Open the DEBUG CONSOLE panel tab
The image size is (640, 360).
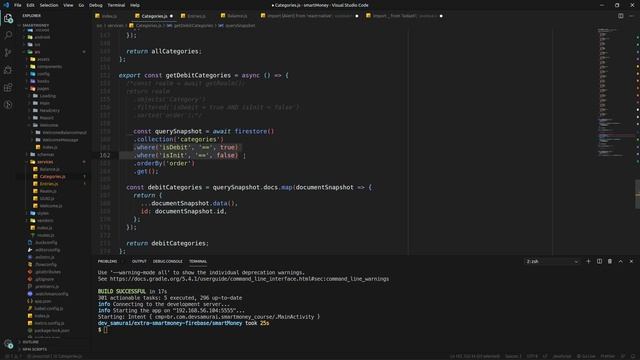tap(168, 261)
